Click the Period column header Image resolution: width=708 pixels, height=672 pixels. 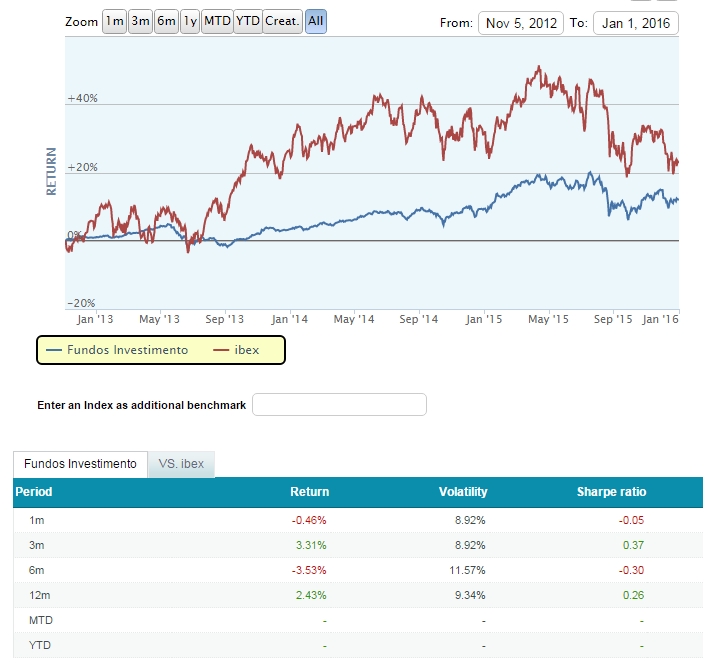coord(34,492)
